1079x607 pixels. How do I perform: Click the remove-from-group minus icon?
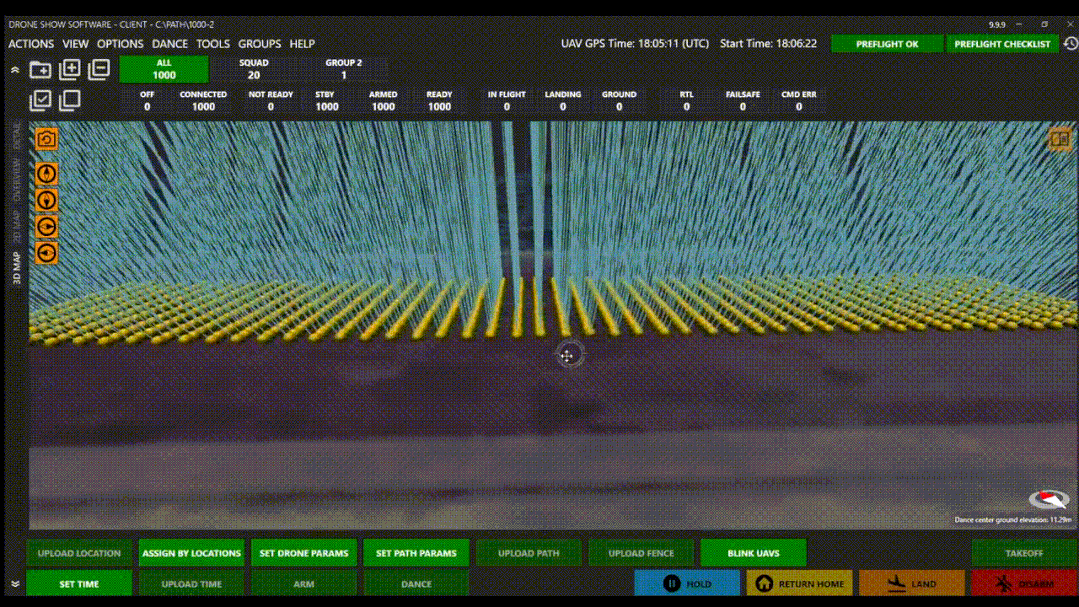pyautogui.click(x=99, y=69)
